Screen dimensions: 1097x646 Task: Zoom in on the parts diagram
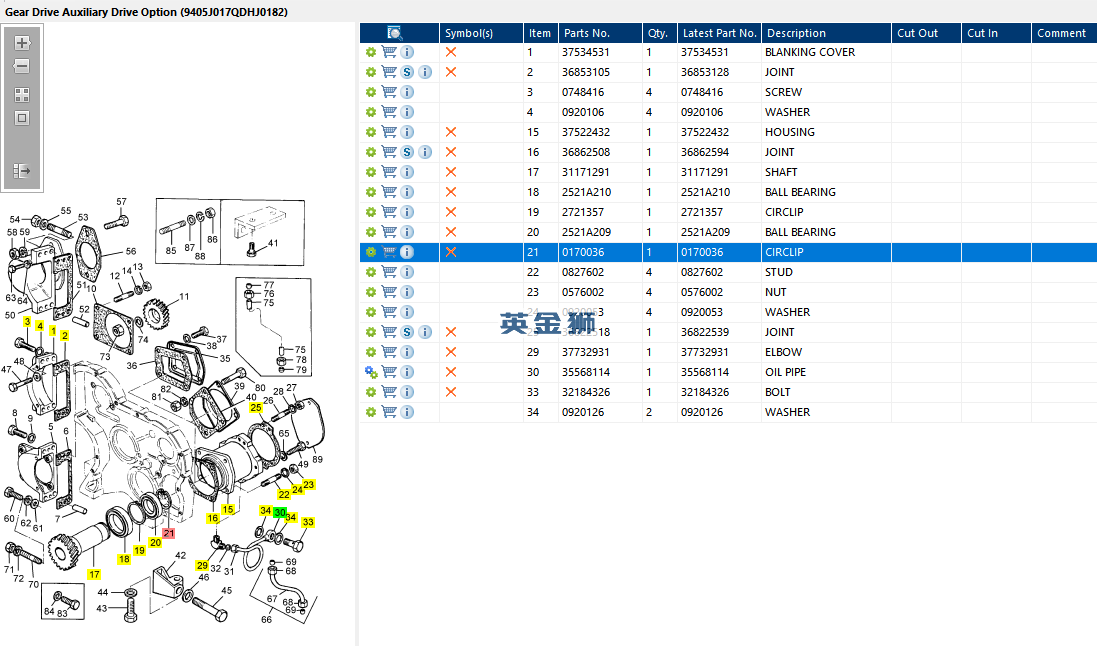coord(22,43)
